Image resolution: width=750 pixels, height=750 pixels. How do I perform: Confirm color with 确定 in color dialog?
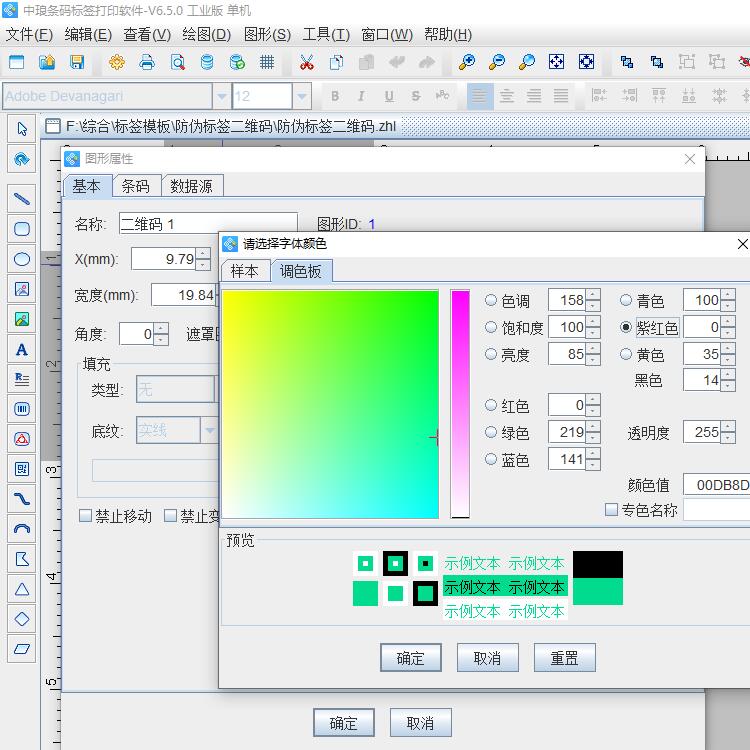point(410,658)
